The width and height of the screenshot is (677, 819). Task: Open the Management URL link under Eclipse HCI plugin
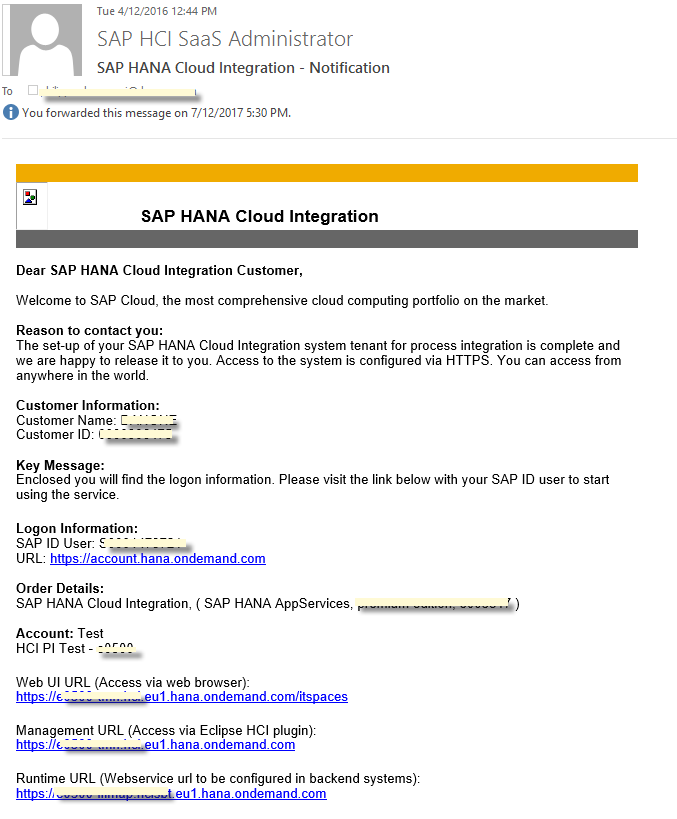pyautogui.click(x=156, y=744)
